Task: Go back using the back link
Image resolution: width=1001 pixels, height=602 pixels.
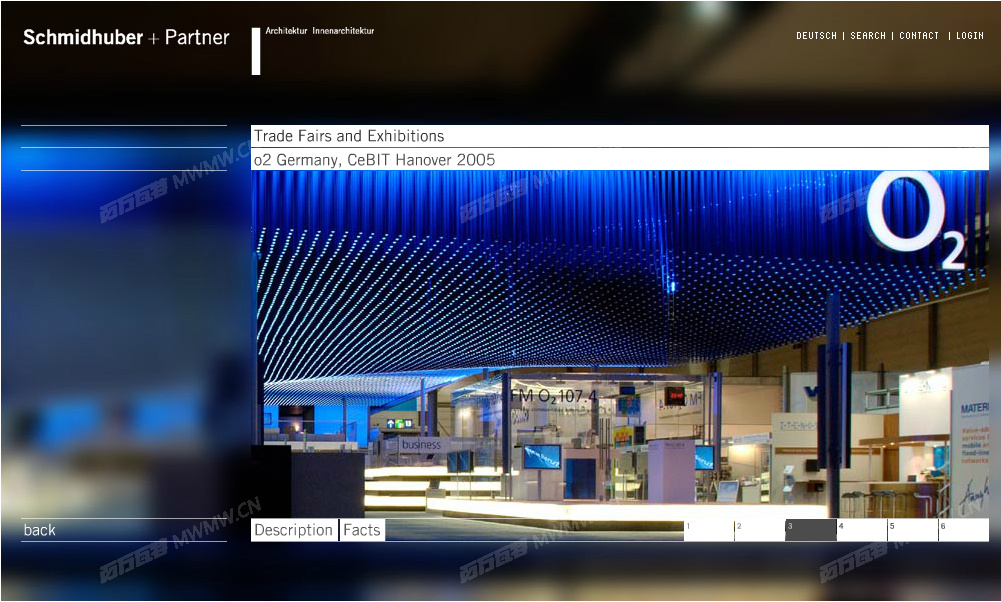Action: click(40, 530)
